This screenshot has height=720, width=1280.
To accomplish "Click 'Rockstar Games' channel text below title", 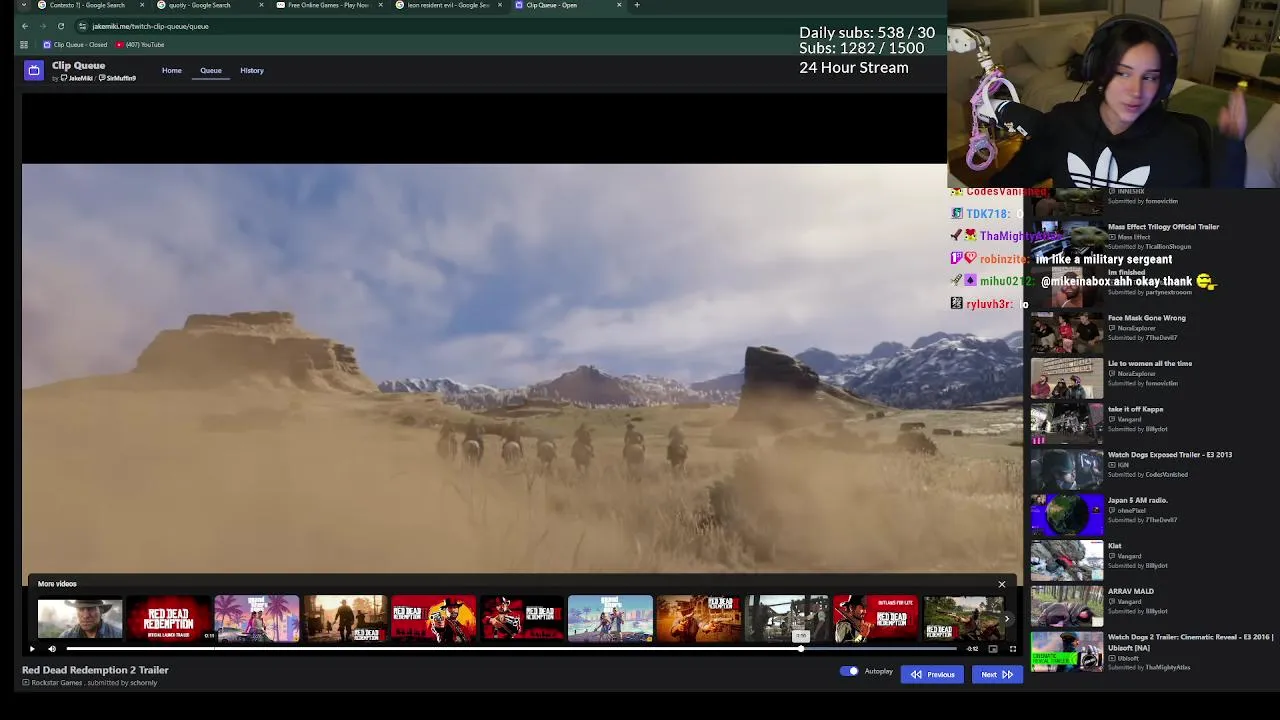I will [57, 683].
